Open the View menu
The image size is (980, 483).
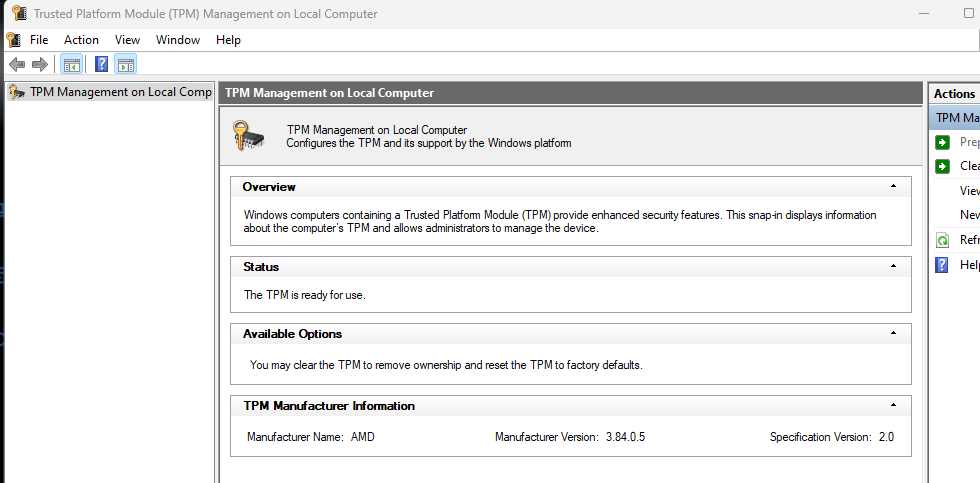pyautogui.click(x=128, y=40)
